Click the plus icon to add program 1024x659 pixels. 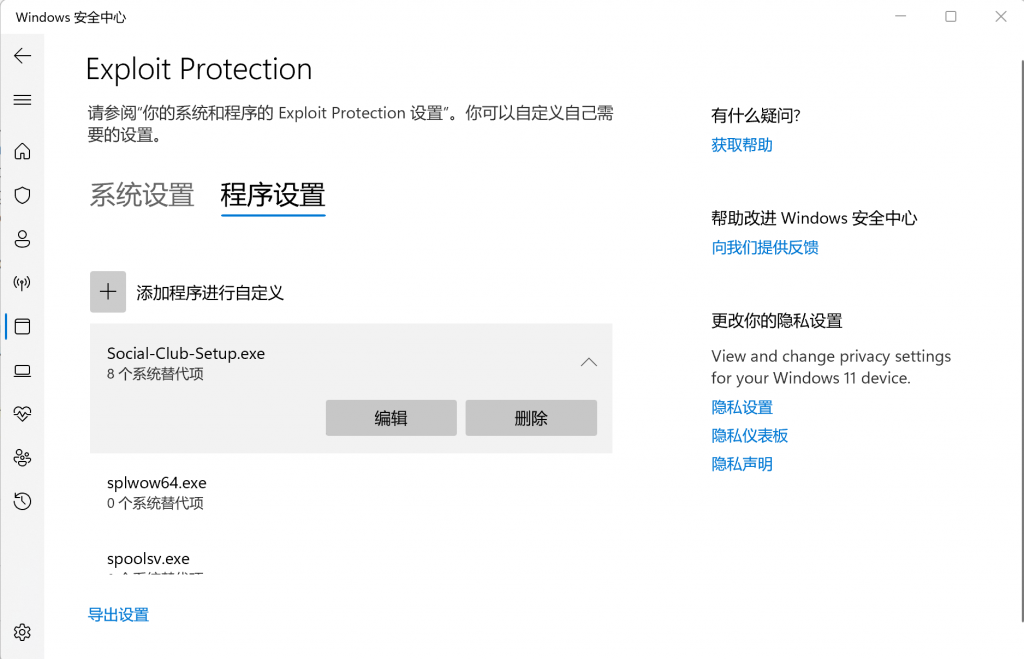point(108,292)
